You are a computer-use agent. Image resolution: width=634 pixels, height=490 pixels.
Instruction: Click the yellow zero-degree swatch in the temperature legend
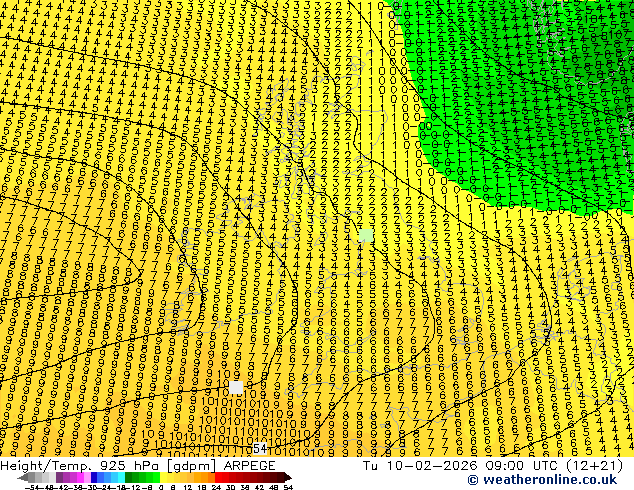click(163, 477)
